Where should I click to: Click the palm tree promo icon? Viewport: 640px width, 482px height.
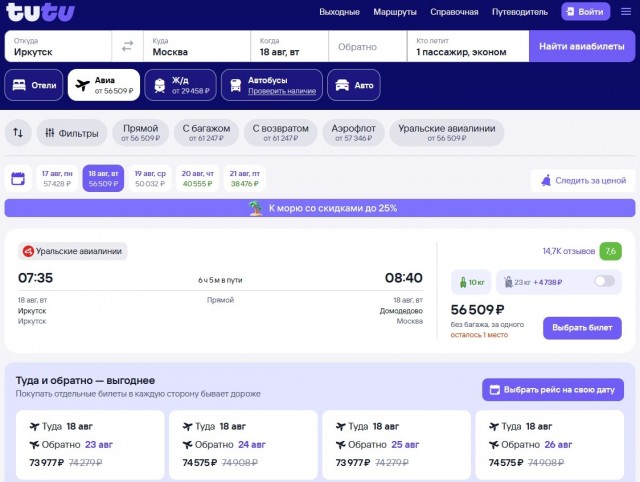click(x=256, y=208)
